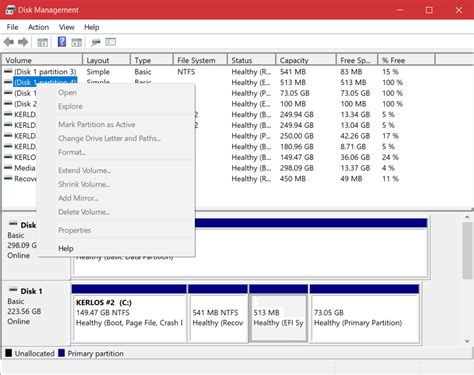
Task: Open the Action menu
Action: [x=38, y=27]
